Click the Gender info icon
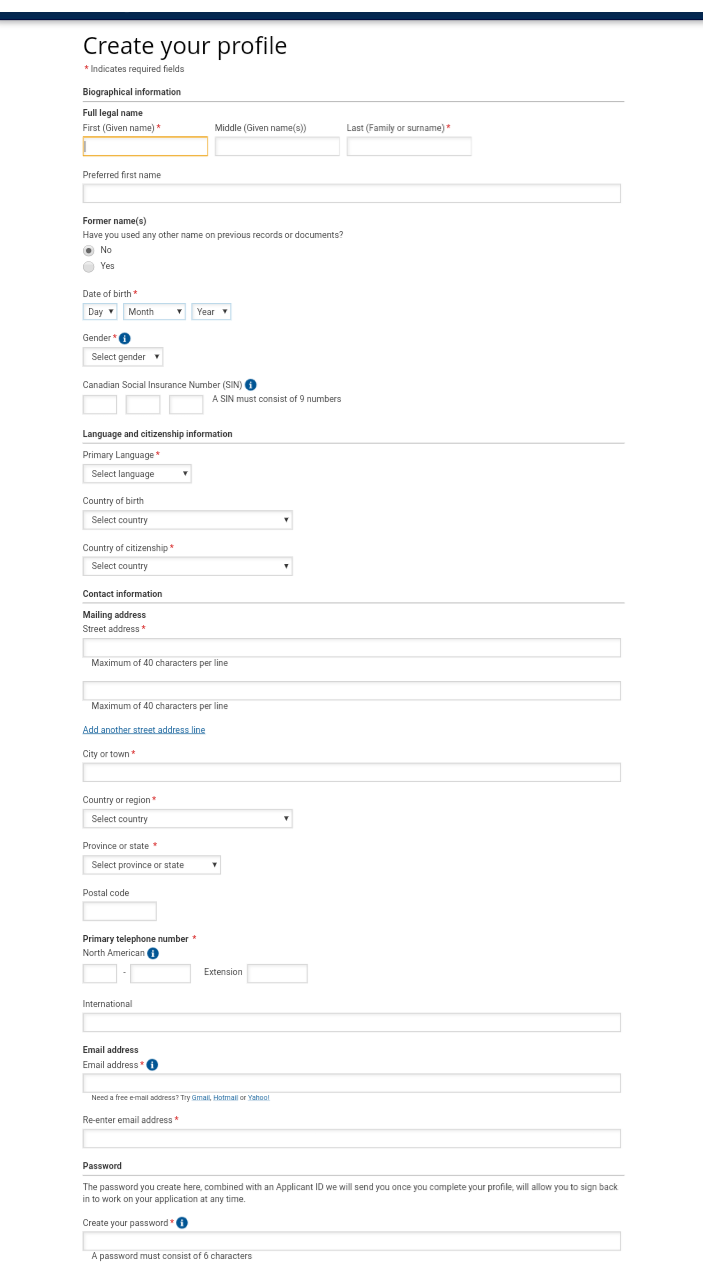The width and height of the screenshot is (703, 1271). (125, 339)
